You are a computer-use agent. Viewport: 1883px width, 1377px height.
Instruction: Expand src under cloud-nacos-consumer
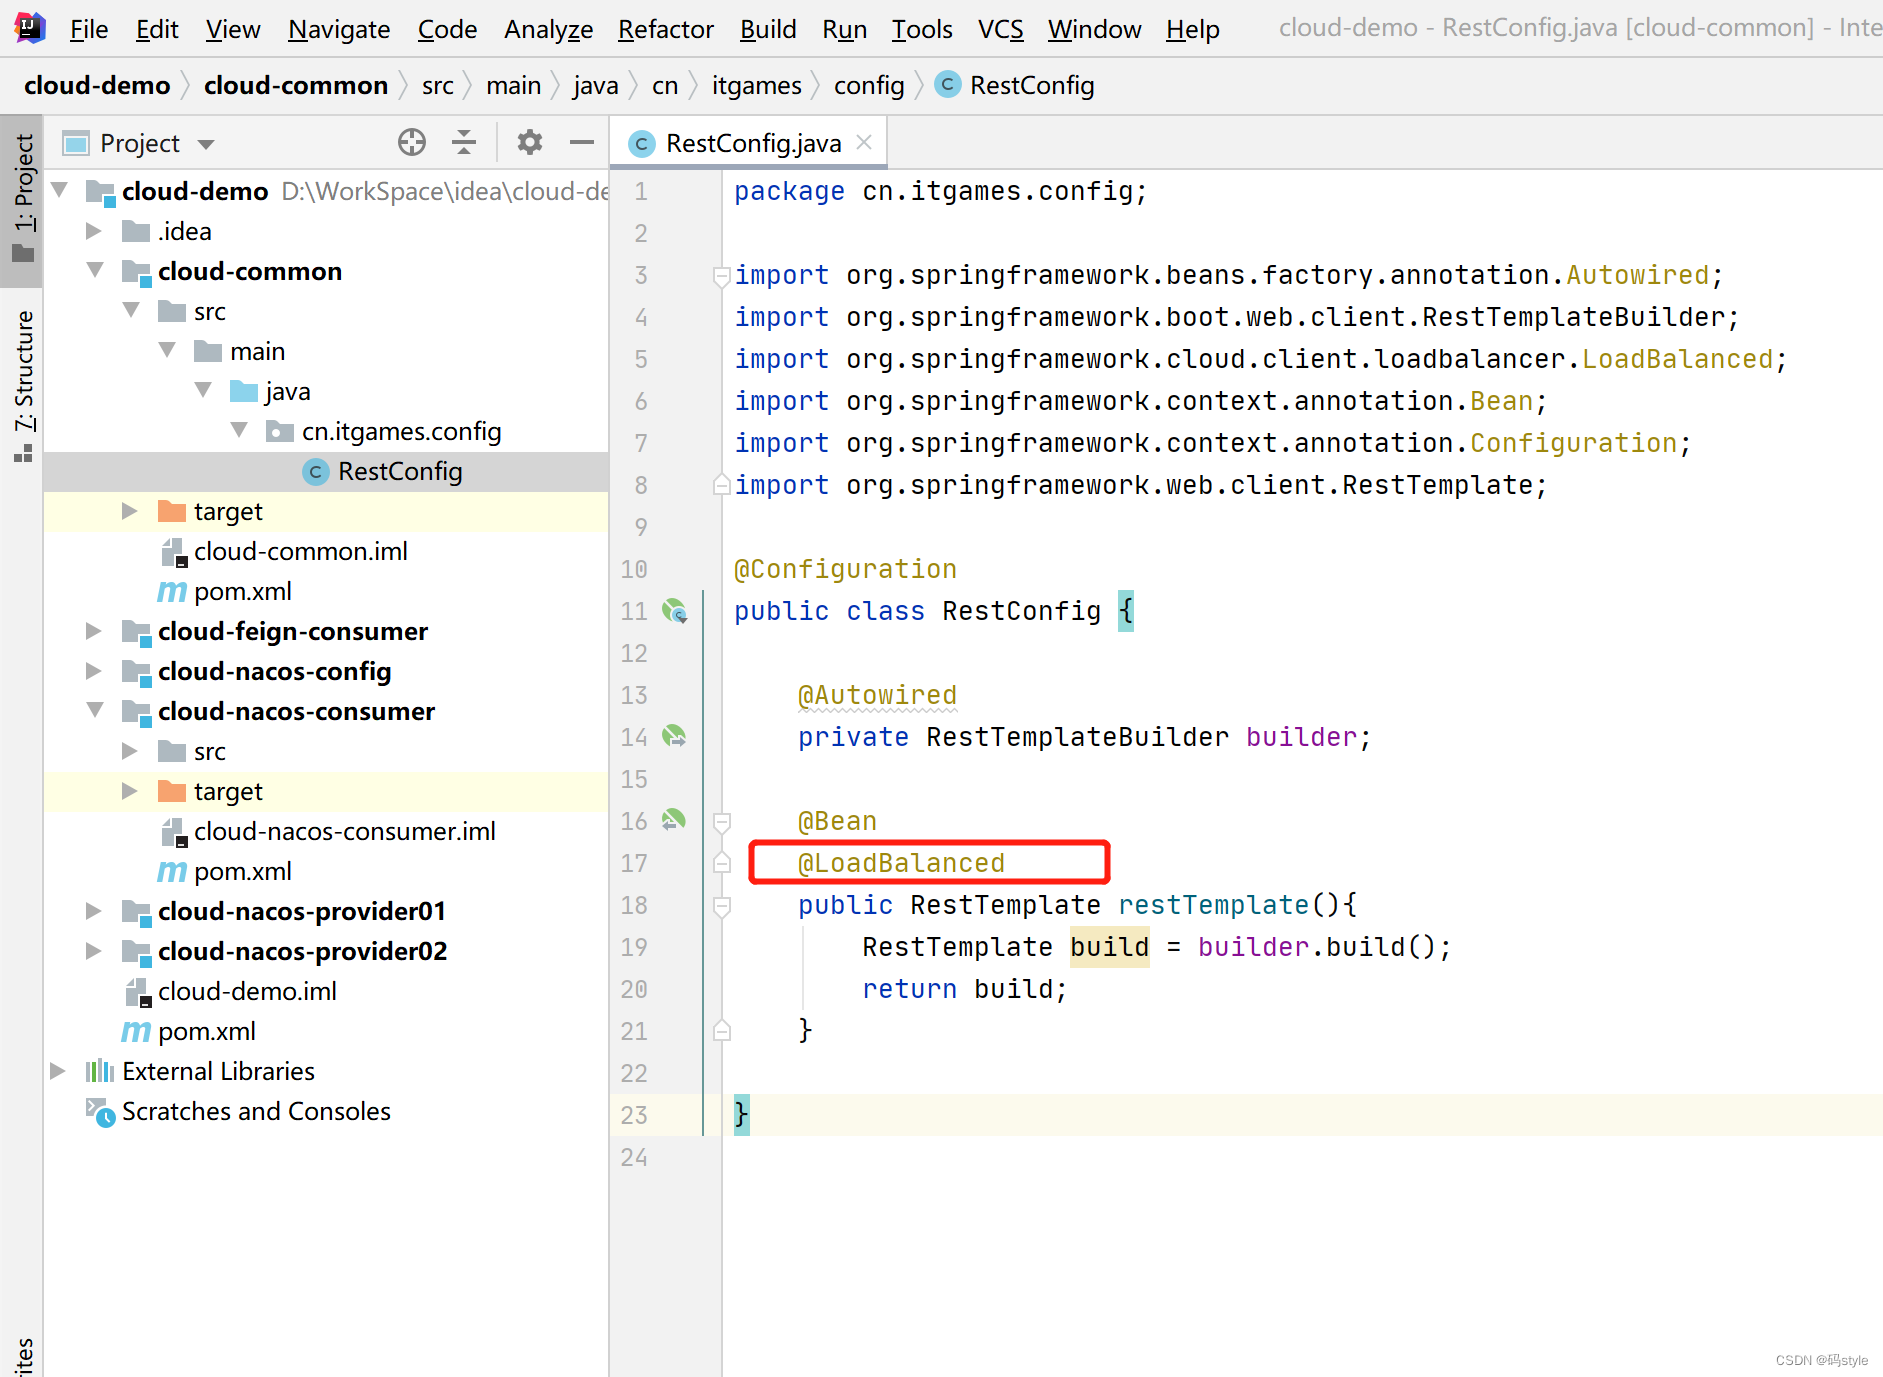pyautogui.click(x=130, y=751)
